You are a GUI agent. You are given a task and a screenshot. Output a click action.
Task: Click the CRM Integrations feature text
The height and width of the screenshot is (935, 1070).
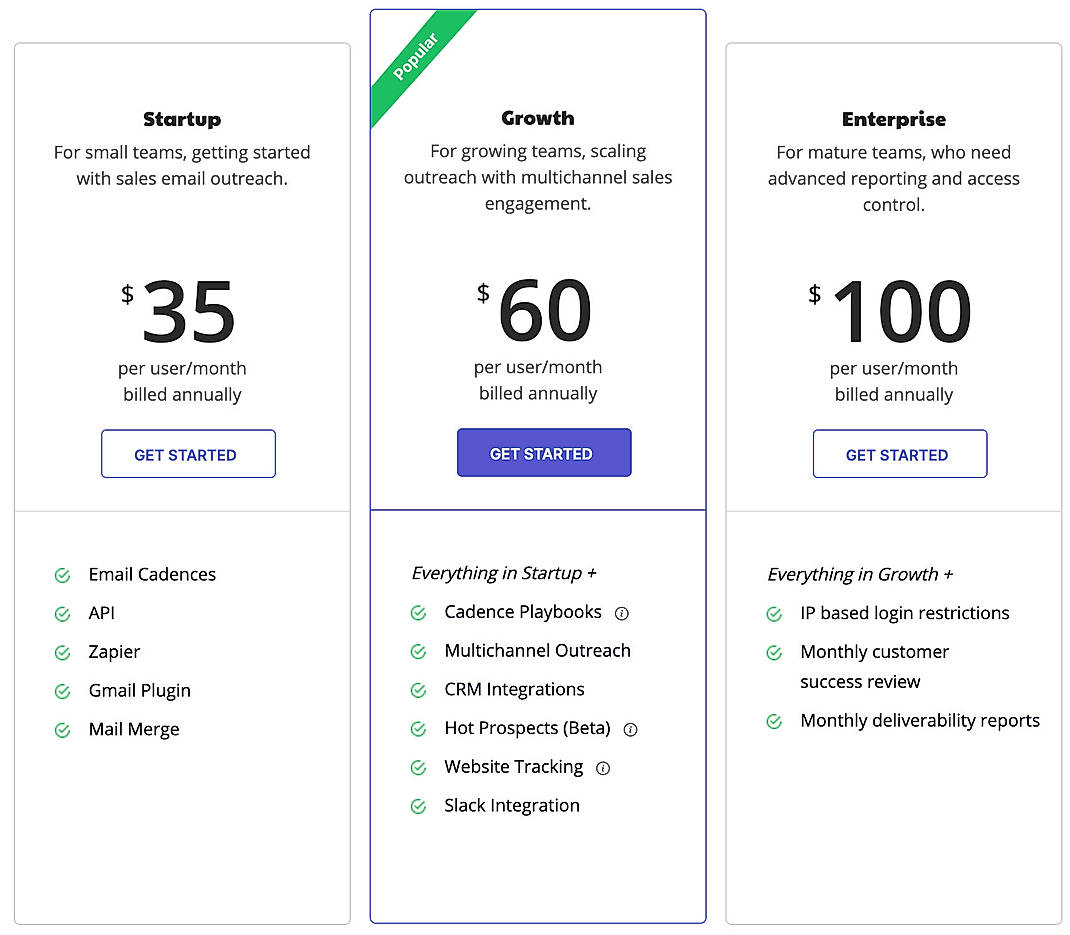point(514,690)
